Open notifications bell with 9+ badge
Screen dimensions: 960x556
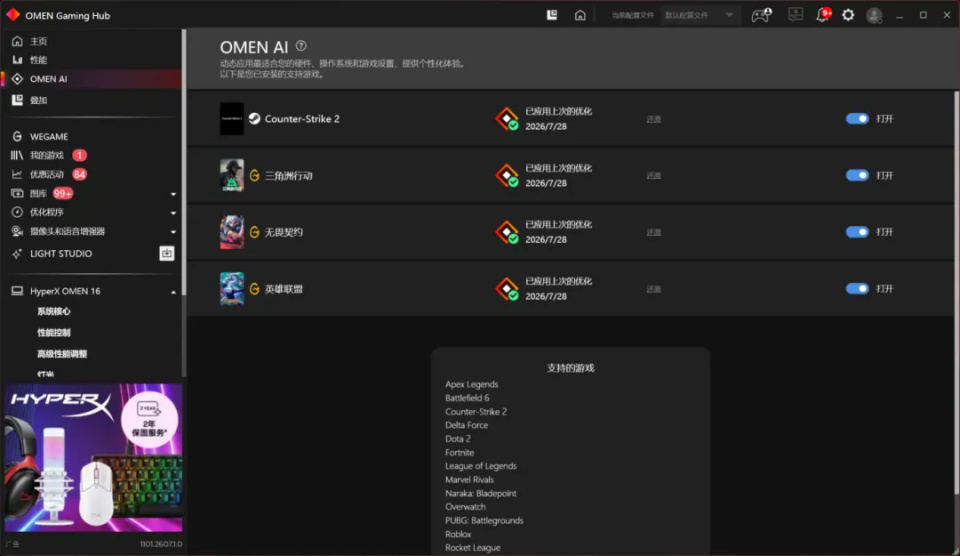823,15
